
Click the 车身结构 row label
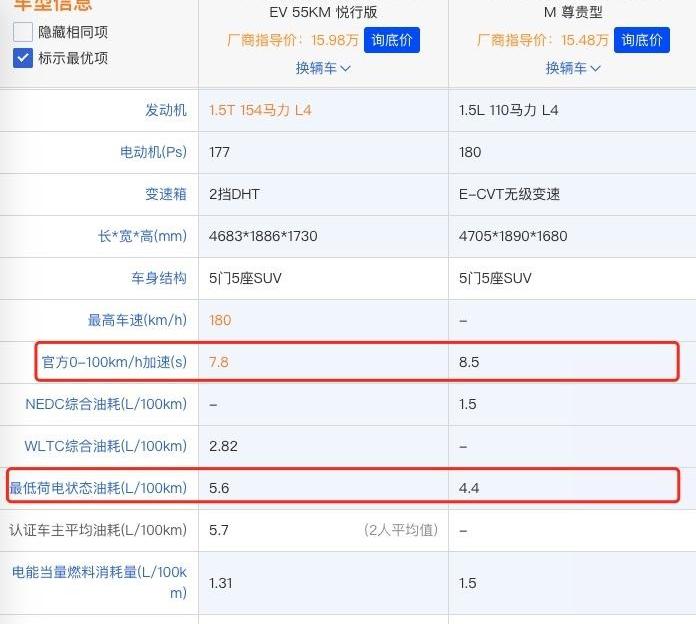click(158, 278)
